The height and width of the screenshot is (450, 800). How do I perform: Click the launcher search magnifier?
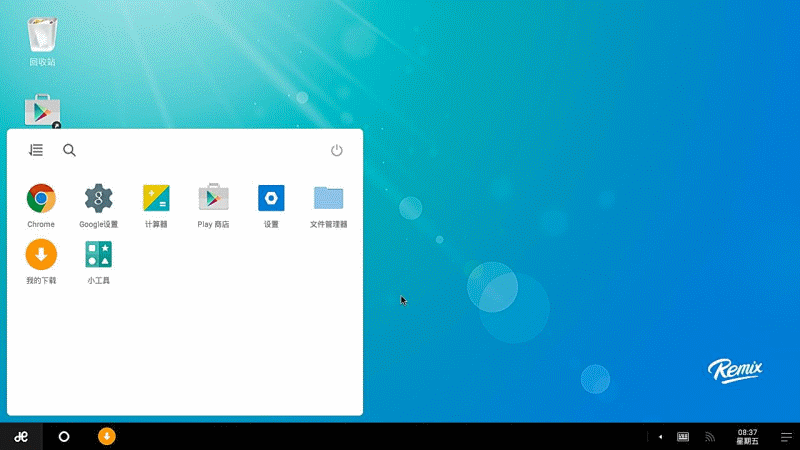coord(69,150)
